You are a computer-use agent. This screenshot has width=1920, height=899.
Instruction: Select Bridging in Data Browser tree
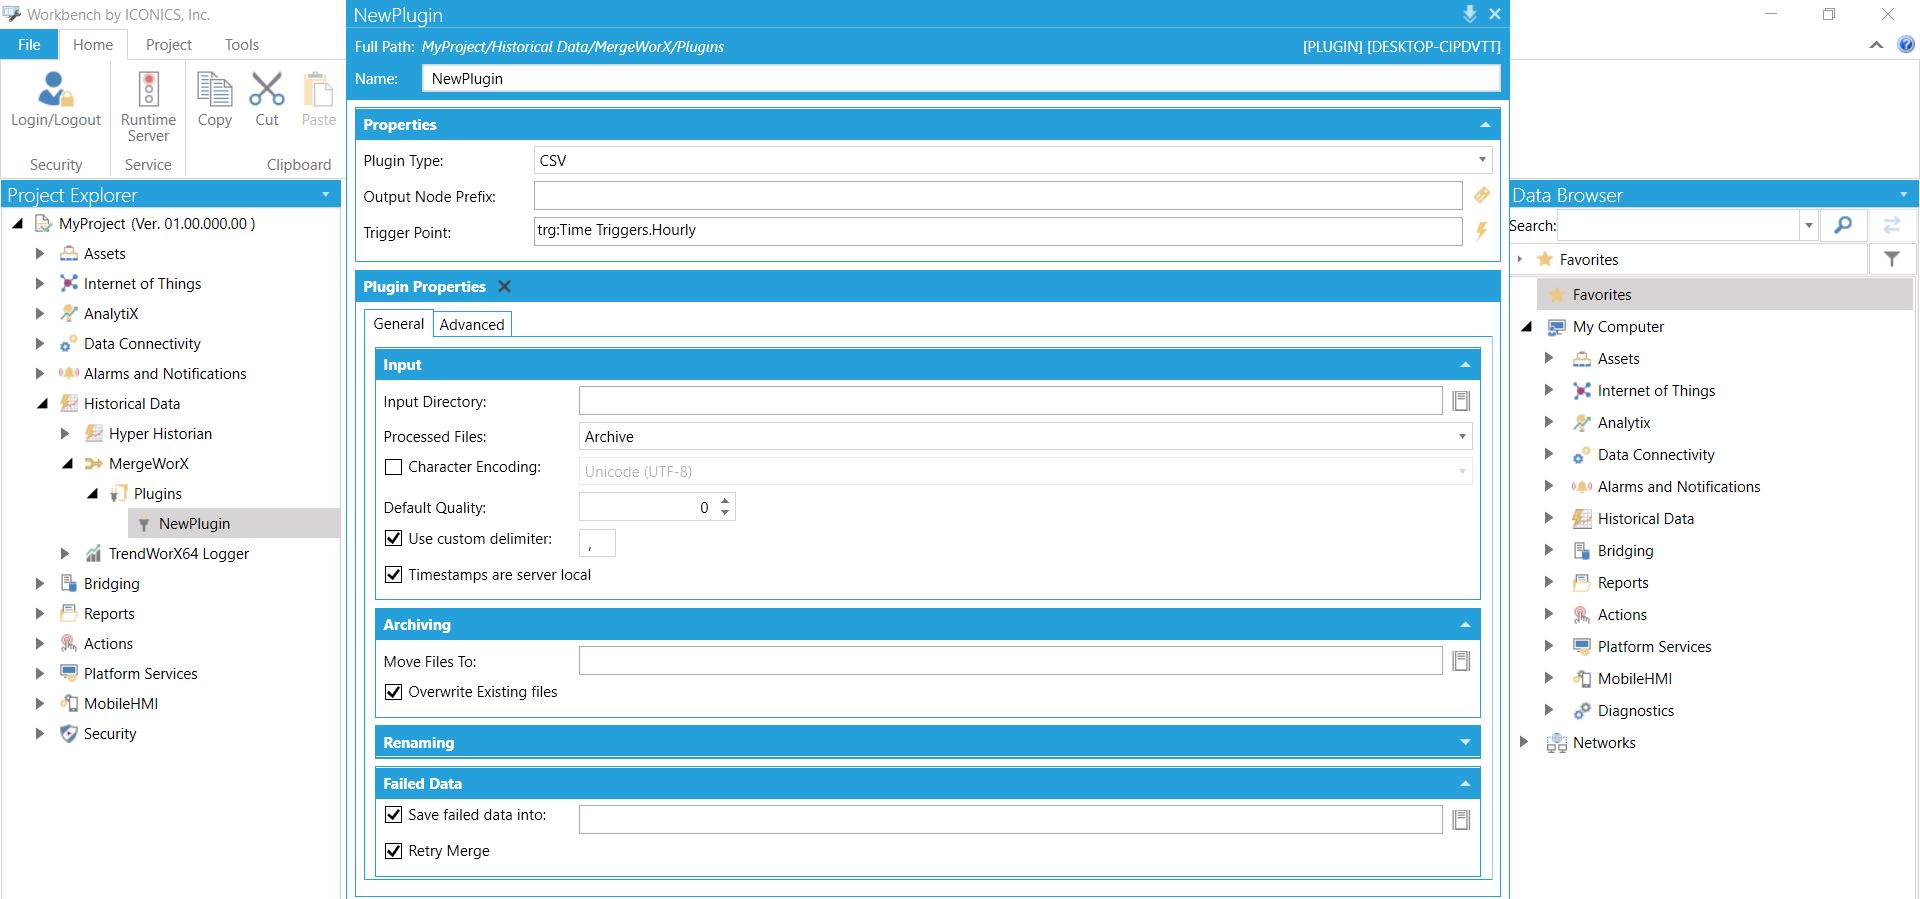click(x=1625, y=551)
